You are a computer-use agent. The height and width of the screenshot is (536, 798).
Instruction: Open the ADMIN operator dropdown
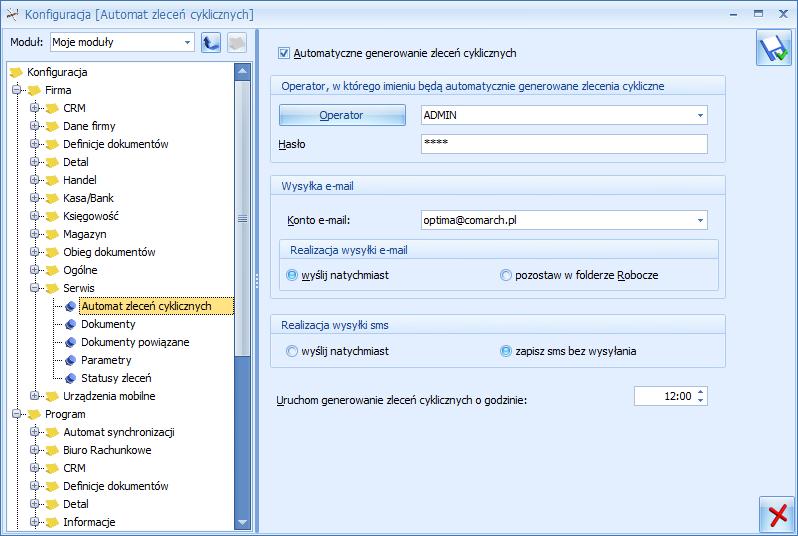point(700,116)
